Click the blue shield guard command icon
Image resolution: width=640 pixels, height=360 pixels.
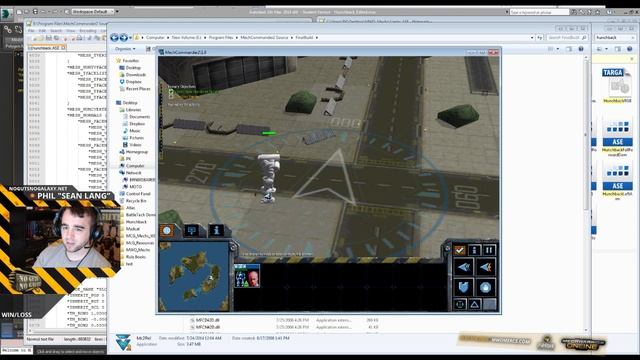coord(464,287)
